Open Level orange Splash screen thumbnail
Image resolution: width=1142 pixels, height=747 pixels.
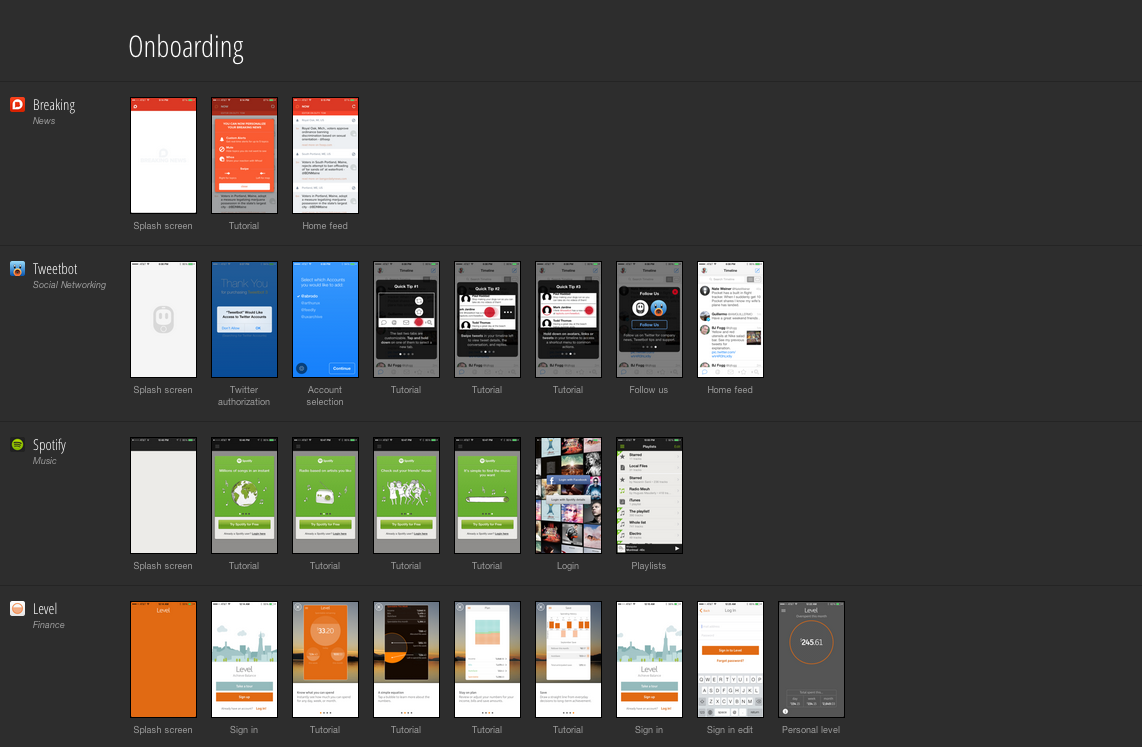pos(163,659)
